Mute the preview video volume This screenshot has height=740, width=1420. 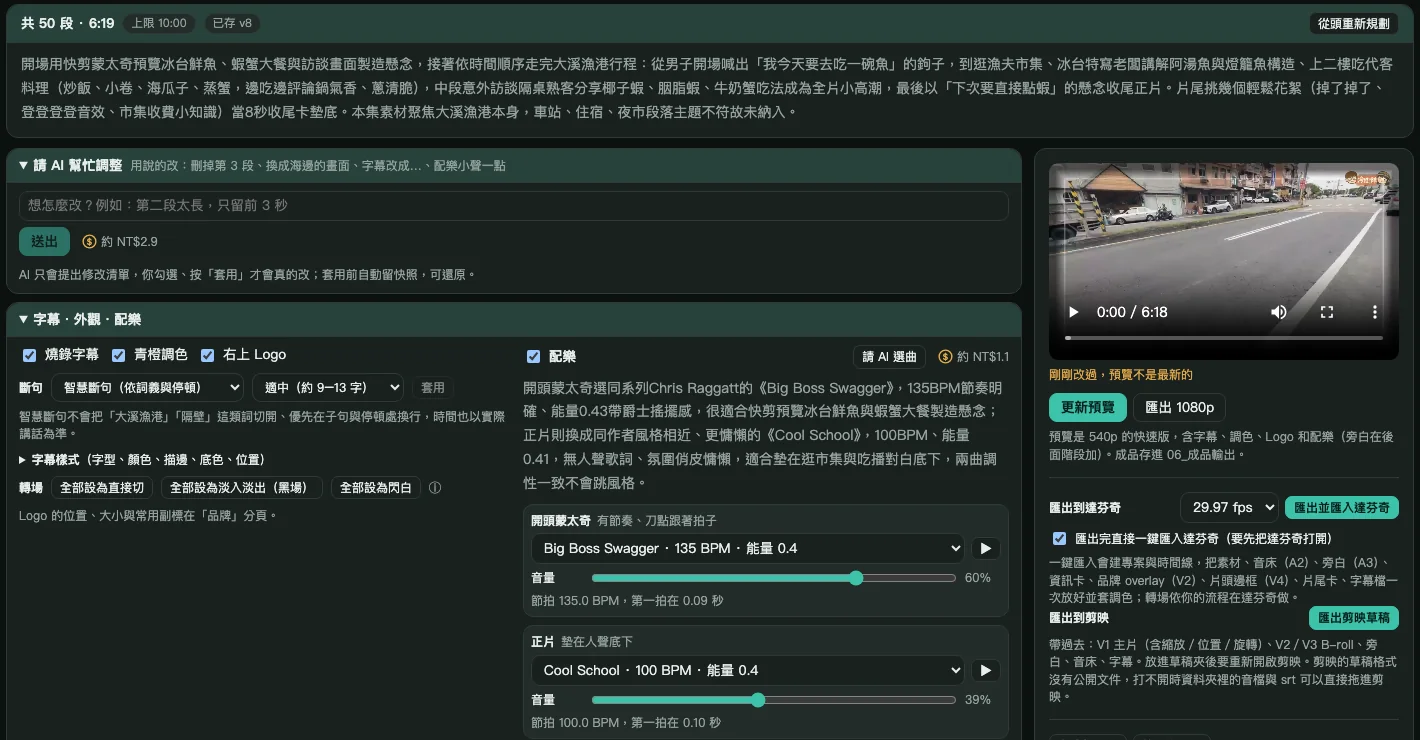tap(1279, 312)
